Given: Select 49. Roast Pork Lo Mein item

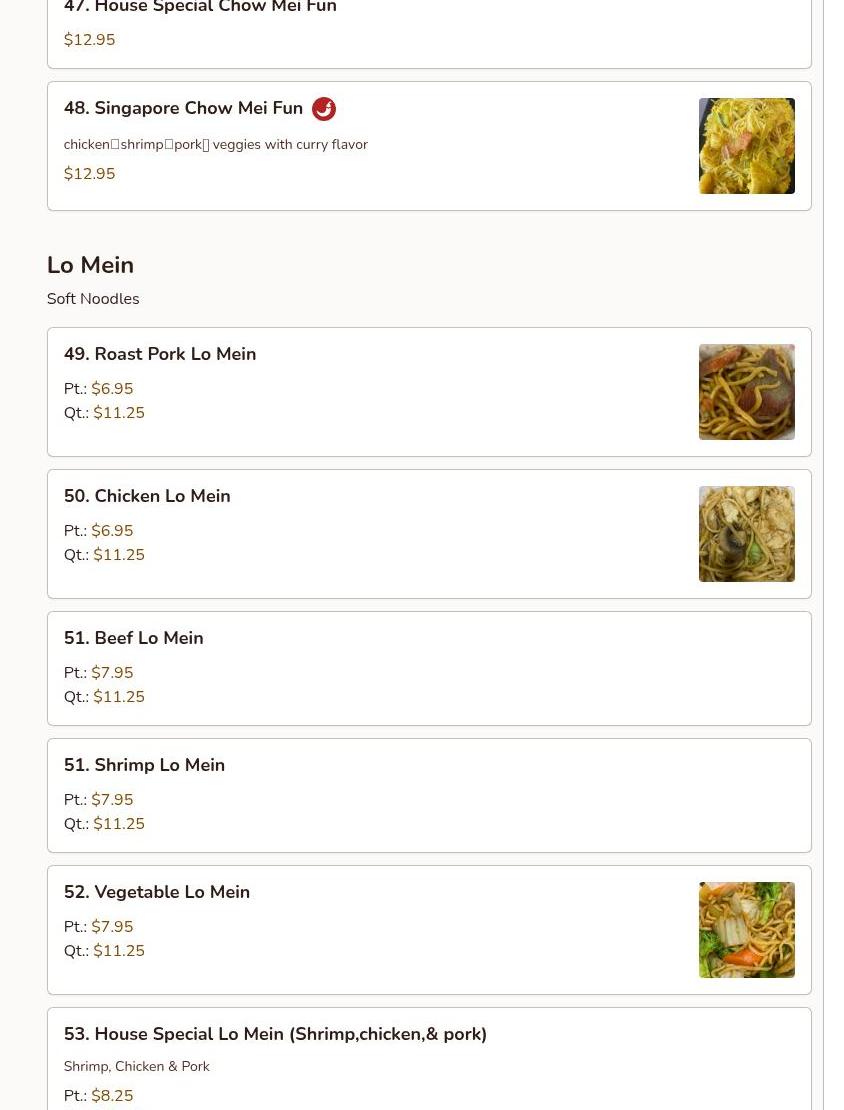Looking at the screenshot, I should [x=429, y=392].
